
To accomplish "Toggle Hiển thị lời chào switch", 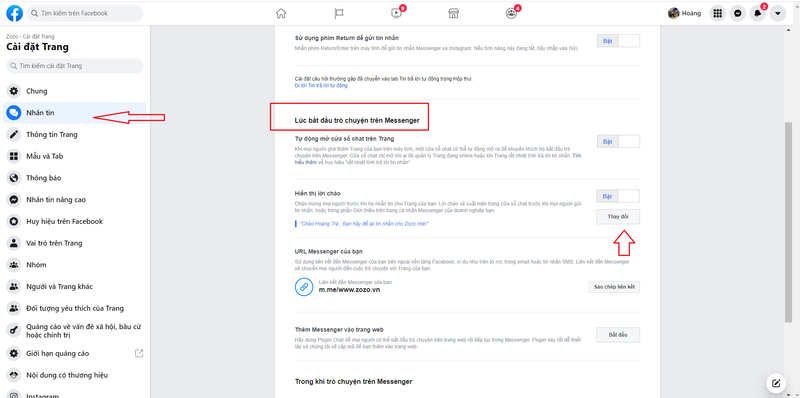I will (x=618, y=196).
